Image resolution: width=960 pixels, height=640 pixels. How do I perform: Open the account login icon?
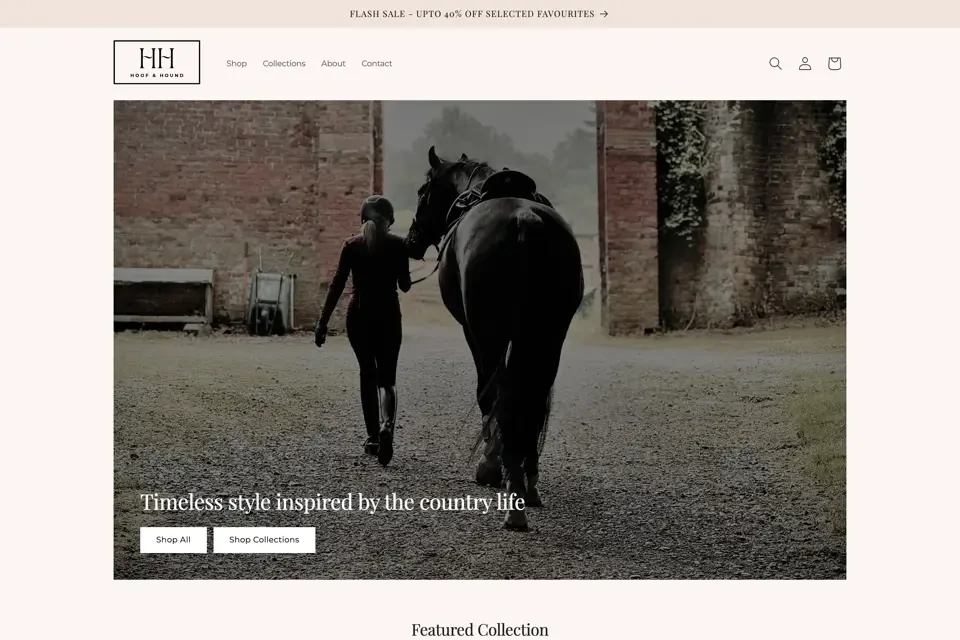(804, 63)
